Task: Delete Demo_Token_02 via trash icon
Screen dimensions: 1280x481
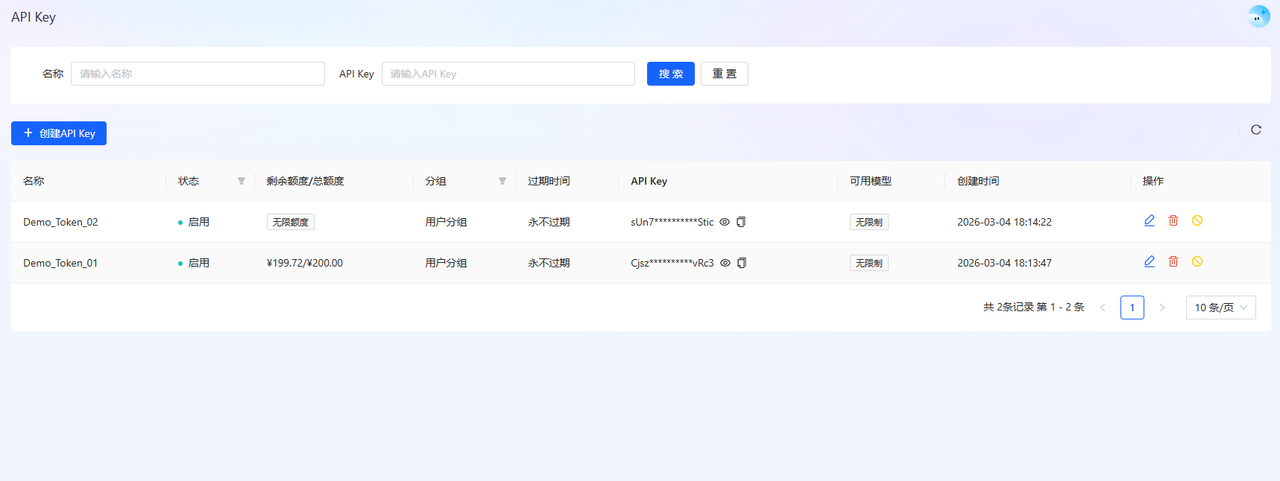Action: point(1173,221)
